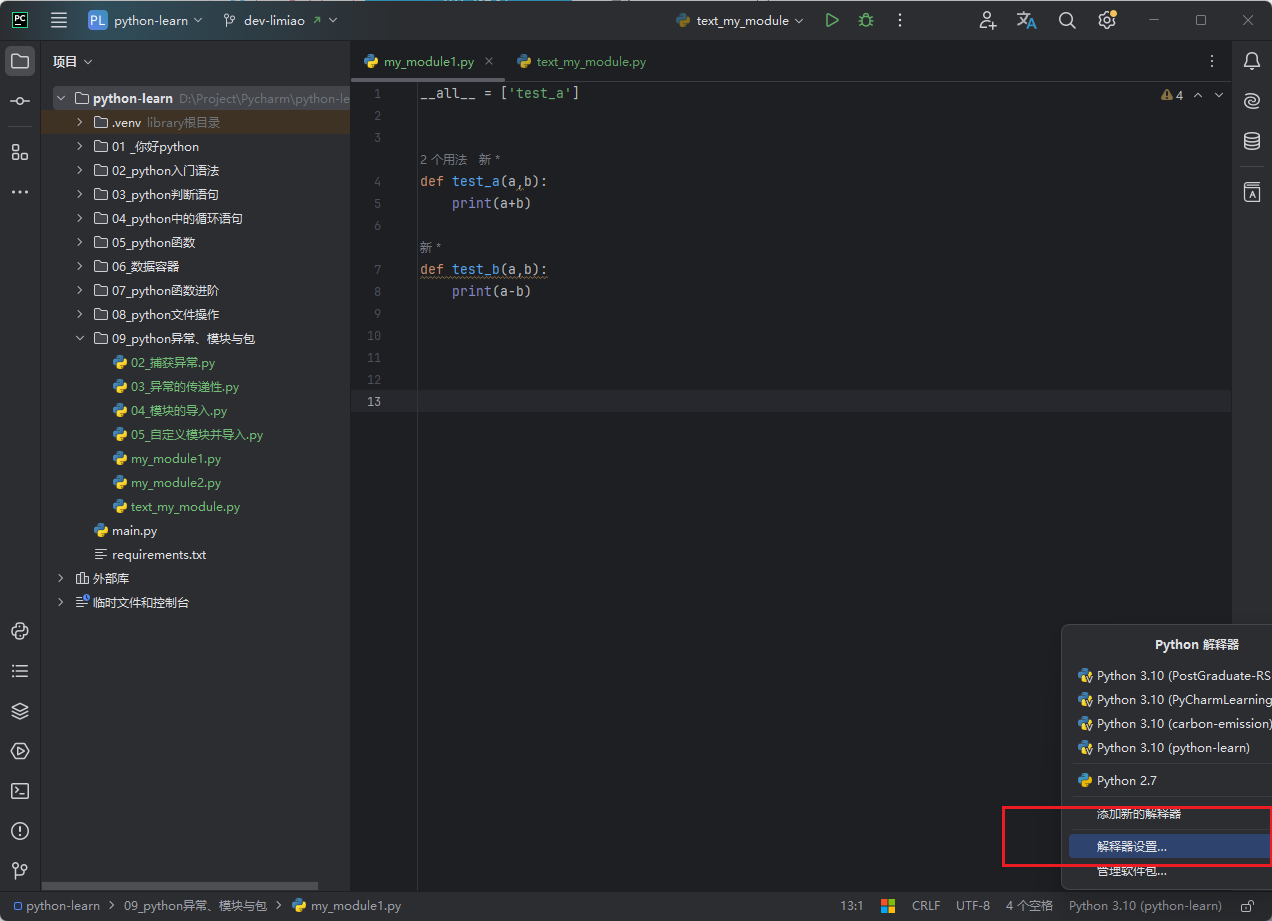Choose Python 3.10 (python-learn) in popup
The image size is (1272, 921).
pyautogui.click(x=1170, y=748)
